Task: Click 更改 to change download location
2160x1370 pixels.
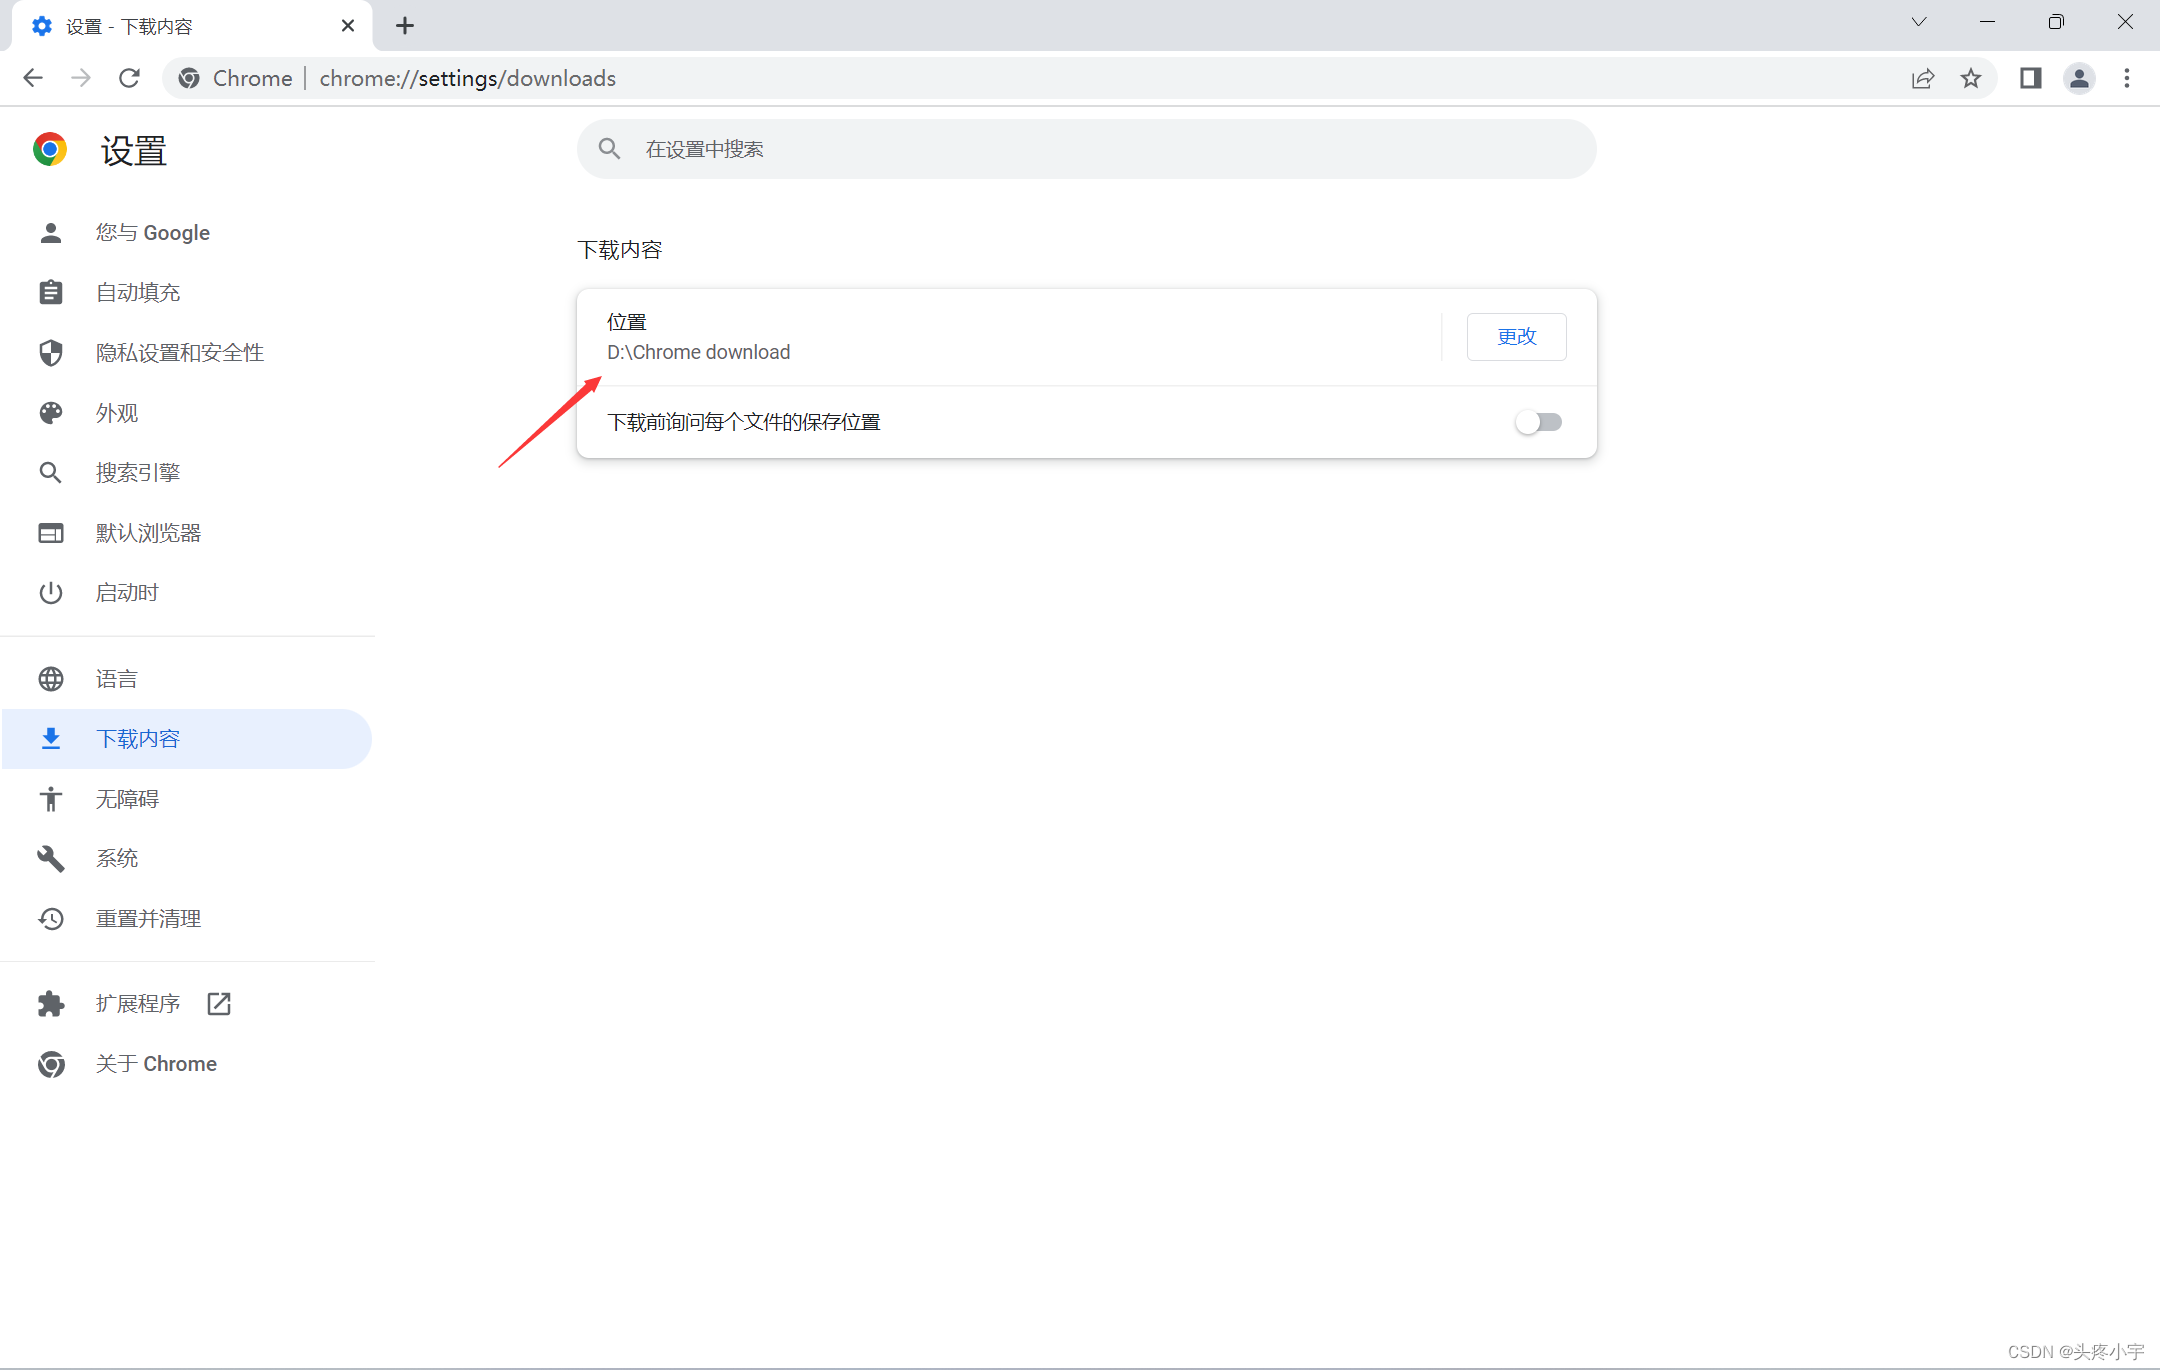Action: pos(1516,337)
